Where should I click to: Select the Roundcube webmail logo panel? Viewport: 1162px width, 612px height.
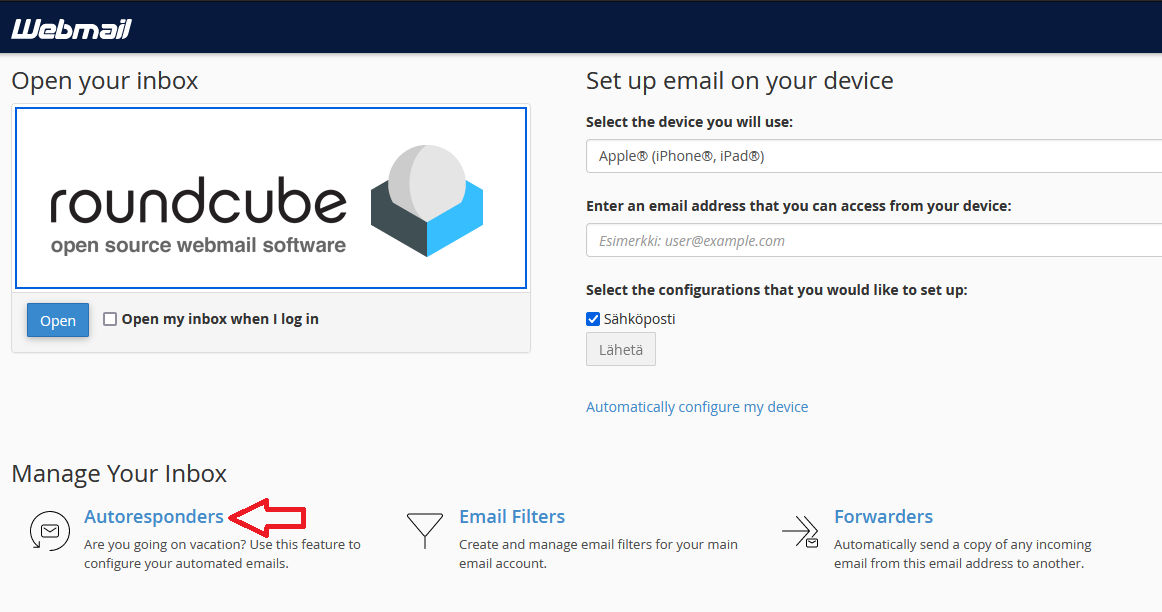271,198
